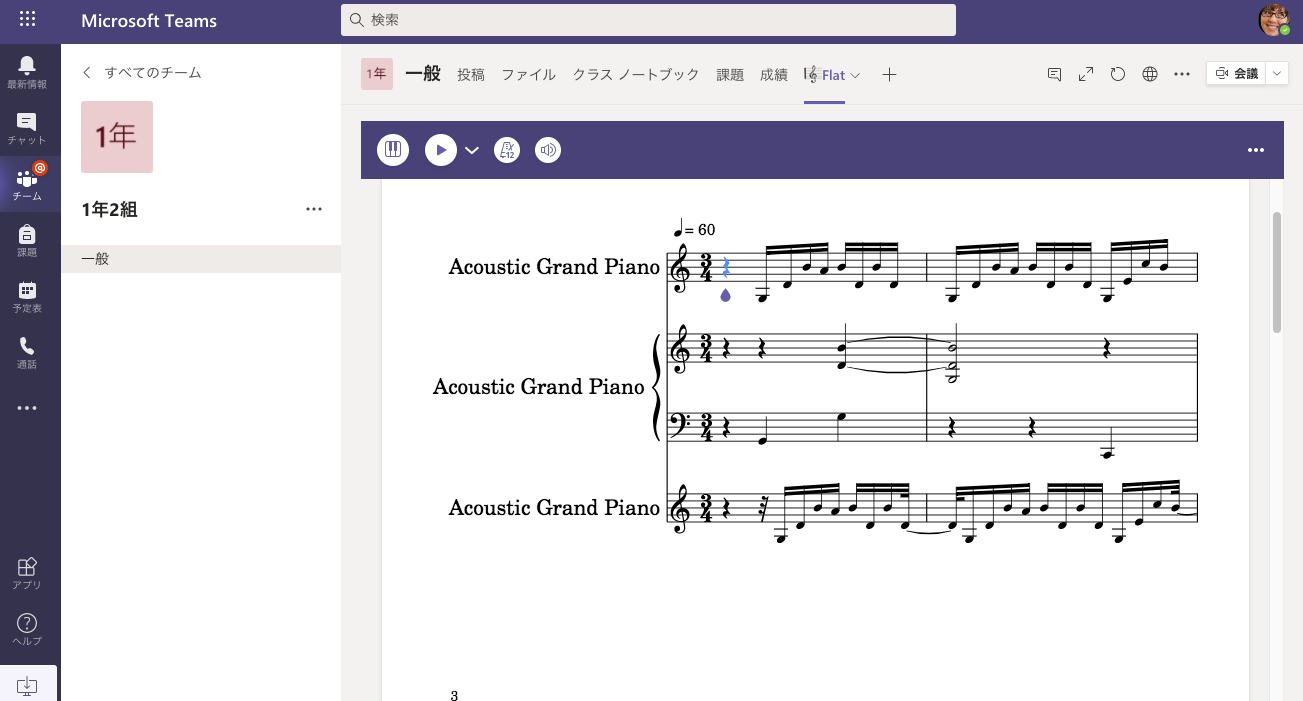Open the score toolbar more options
The image size is (1303, 701).
point(1256,150)
